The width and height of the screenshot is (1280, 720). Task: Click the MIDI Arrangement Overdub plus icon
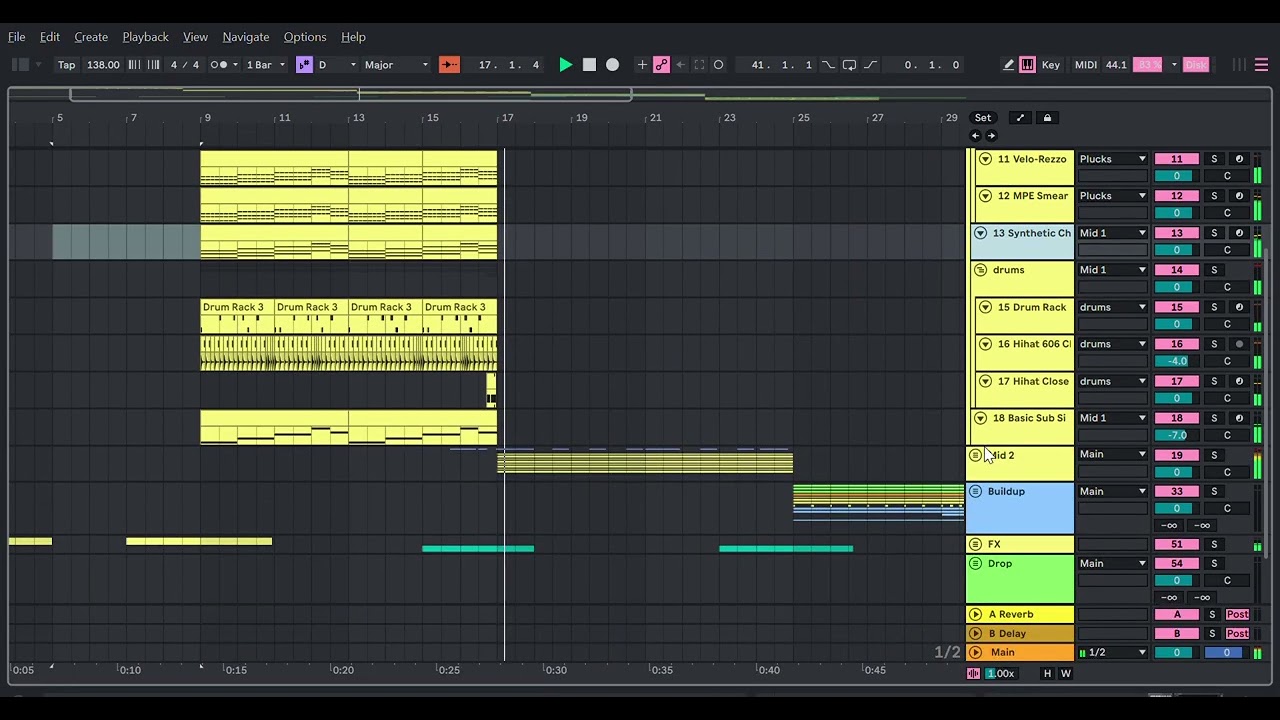(642, 65)
